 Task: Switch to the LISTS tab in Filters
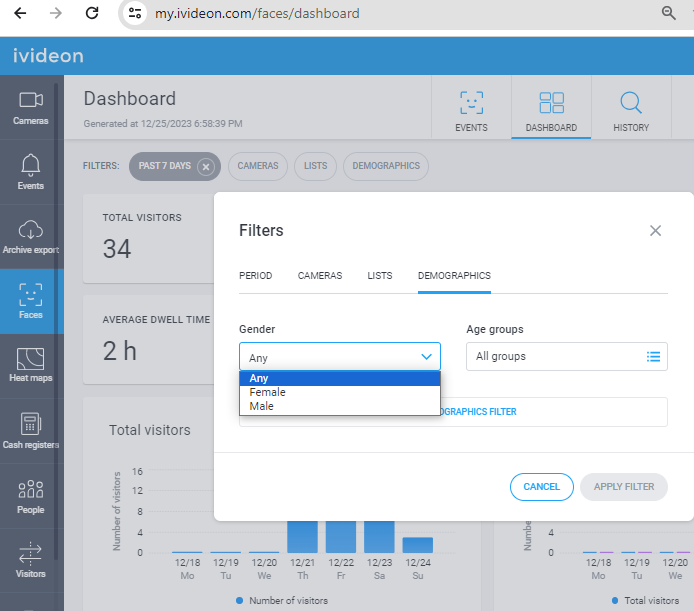[380, 276]
